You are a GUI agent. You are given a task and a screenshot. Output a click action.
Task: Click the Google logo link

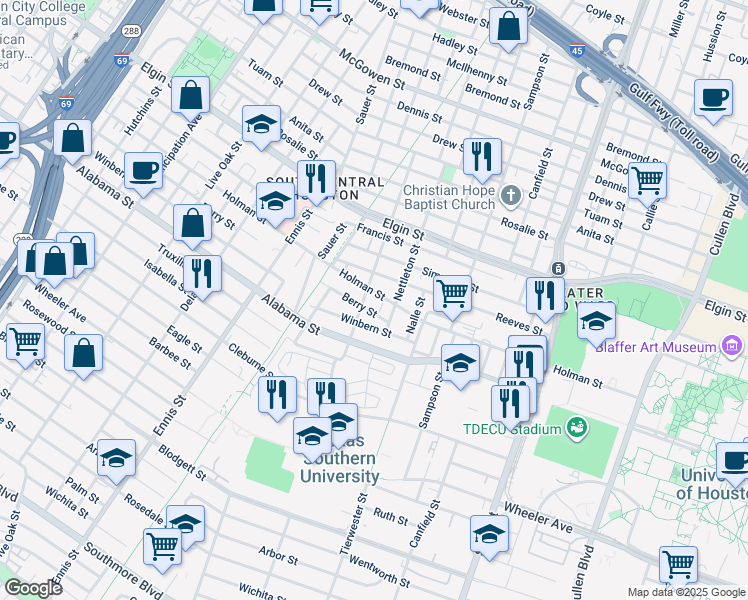(33, 588)
